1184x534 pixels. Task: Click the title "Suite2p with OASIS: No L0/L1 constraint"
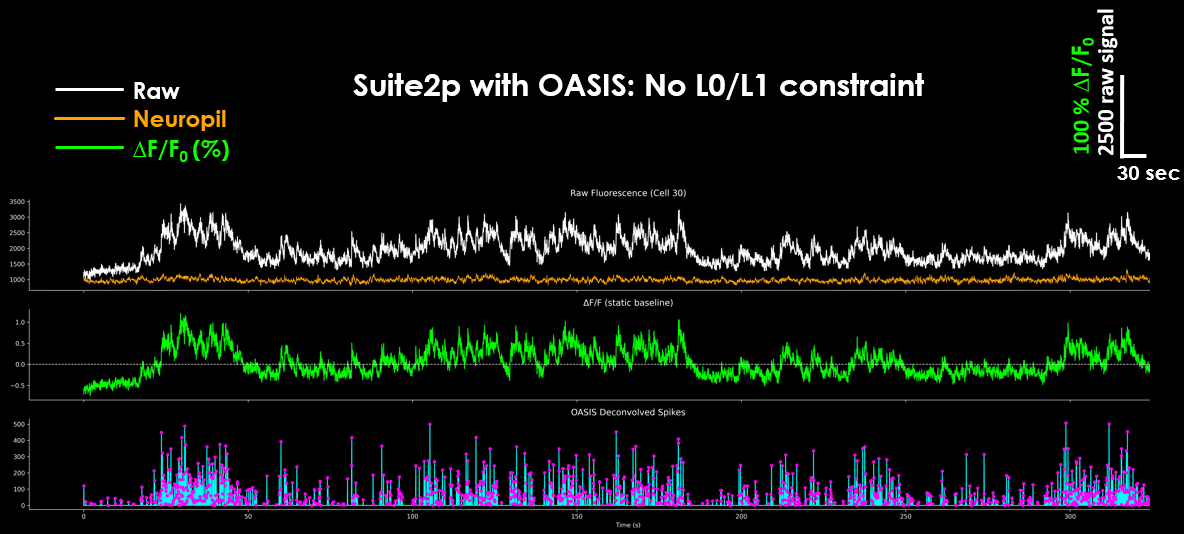click(638, 85)
